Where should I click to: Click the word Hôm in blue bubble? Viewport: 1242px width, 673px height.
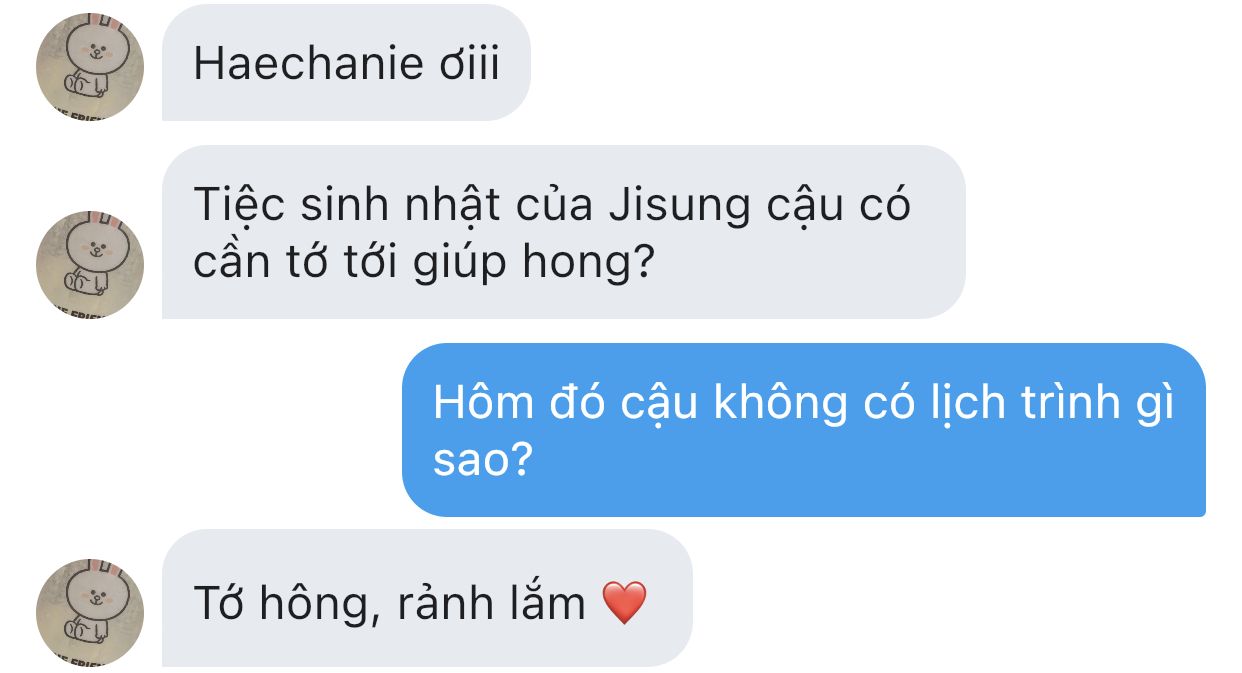(x=480, y=403)
